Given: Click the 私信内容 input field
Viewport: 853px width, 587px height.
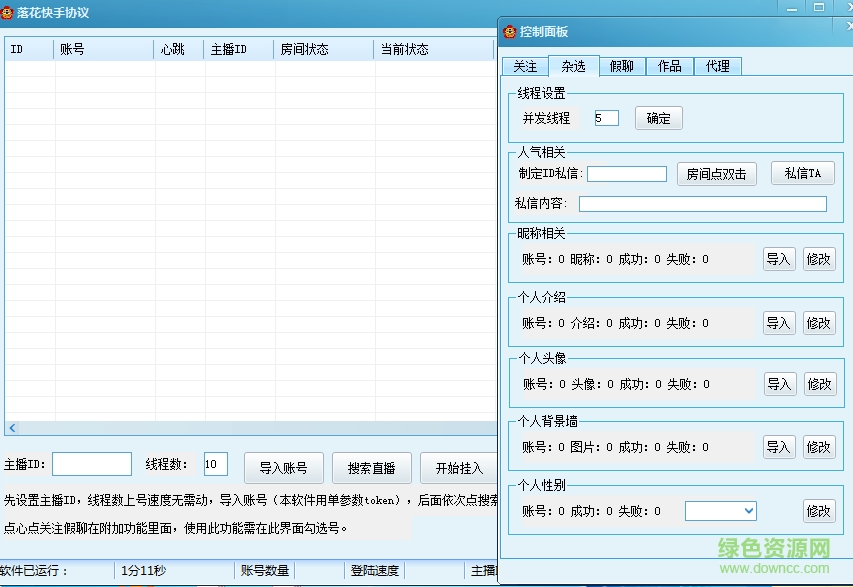Looking at the screenshot, I should coord(702,204).
